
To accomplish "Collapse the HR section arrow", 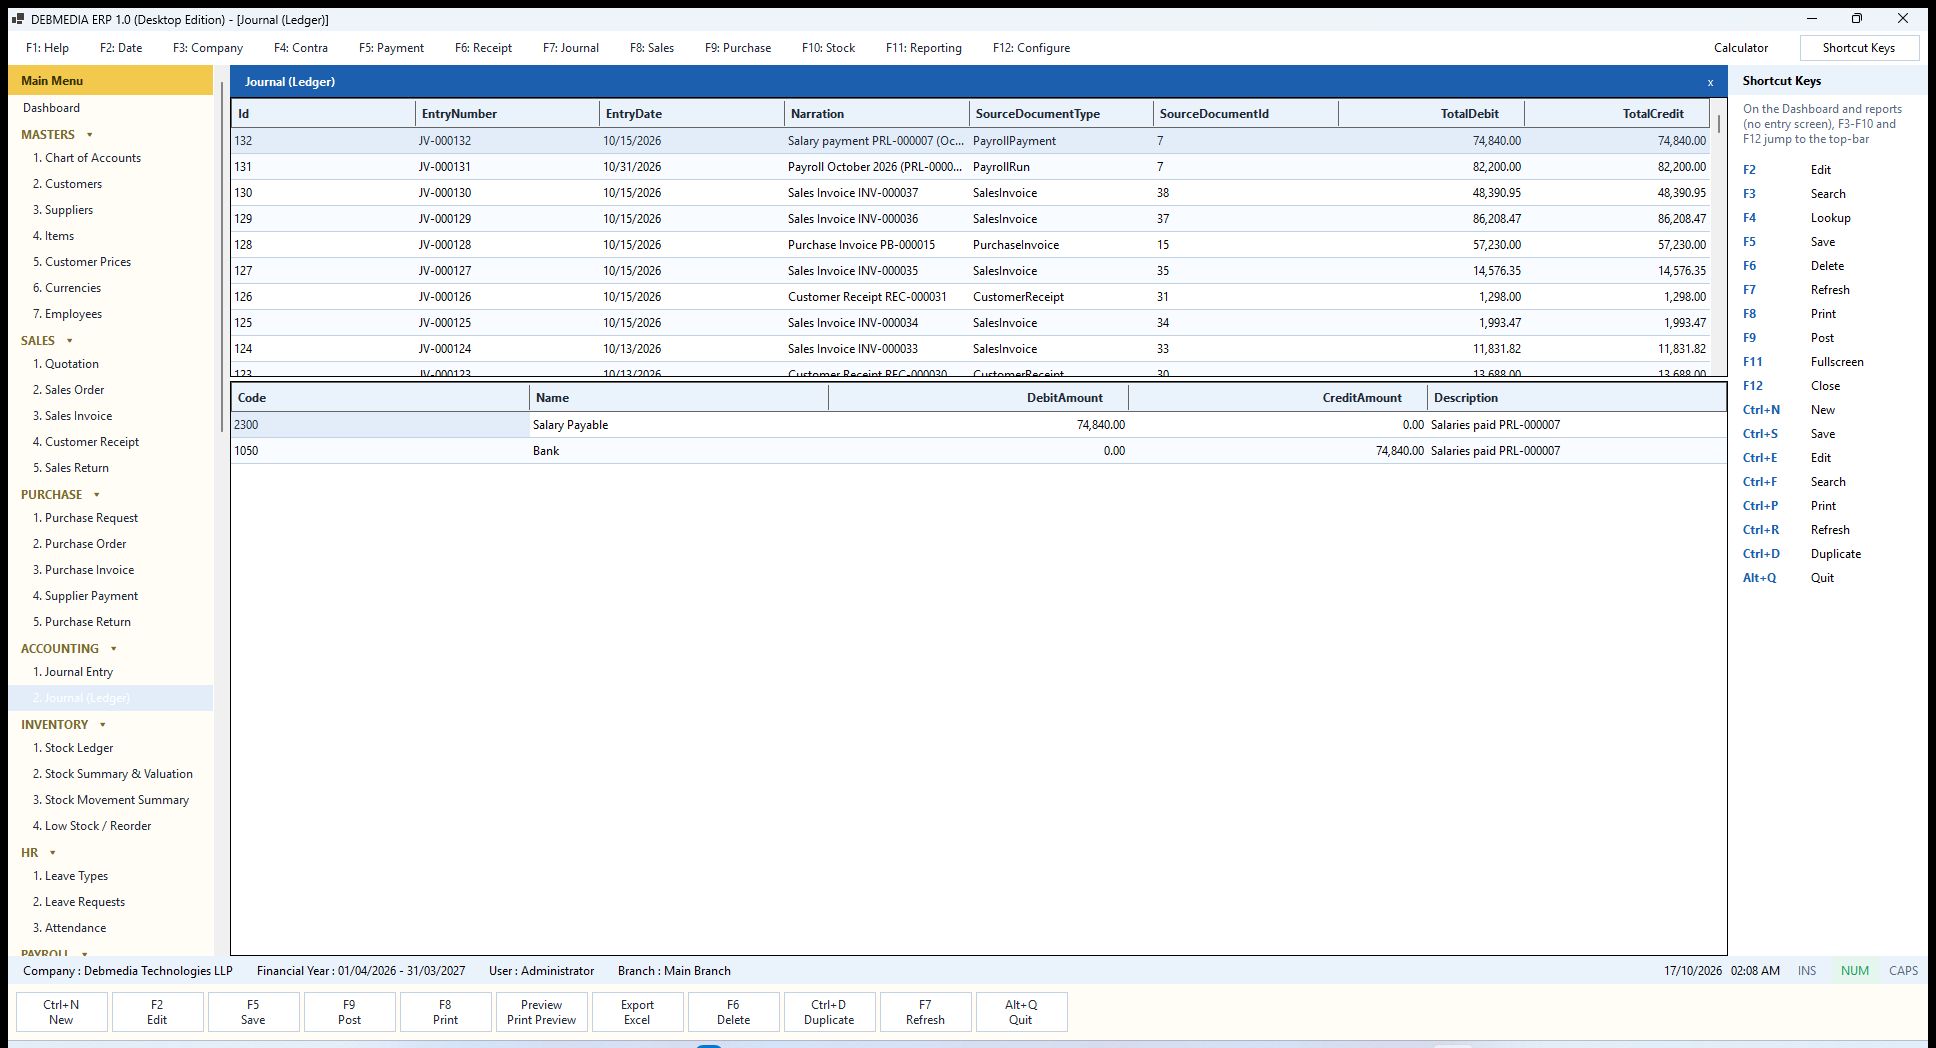I will click(x=53, y=853).
